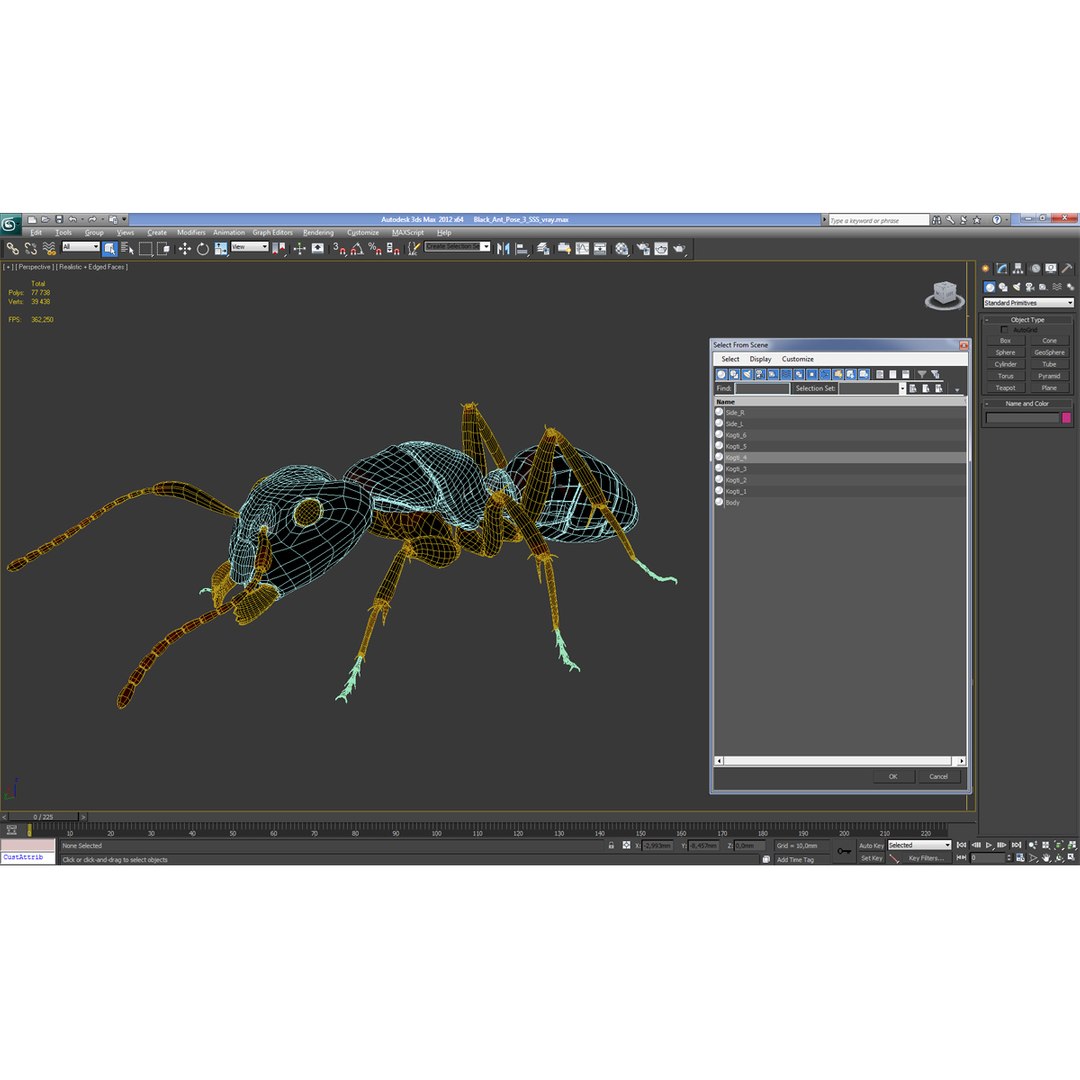The image size is (1080, 1080).
Task: Select Kogti_4 in the object list
Action: pos(840,457)
